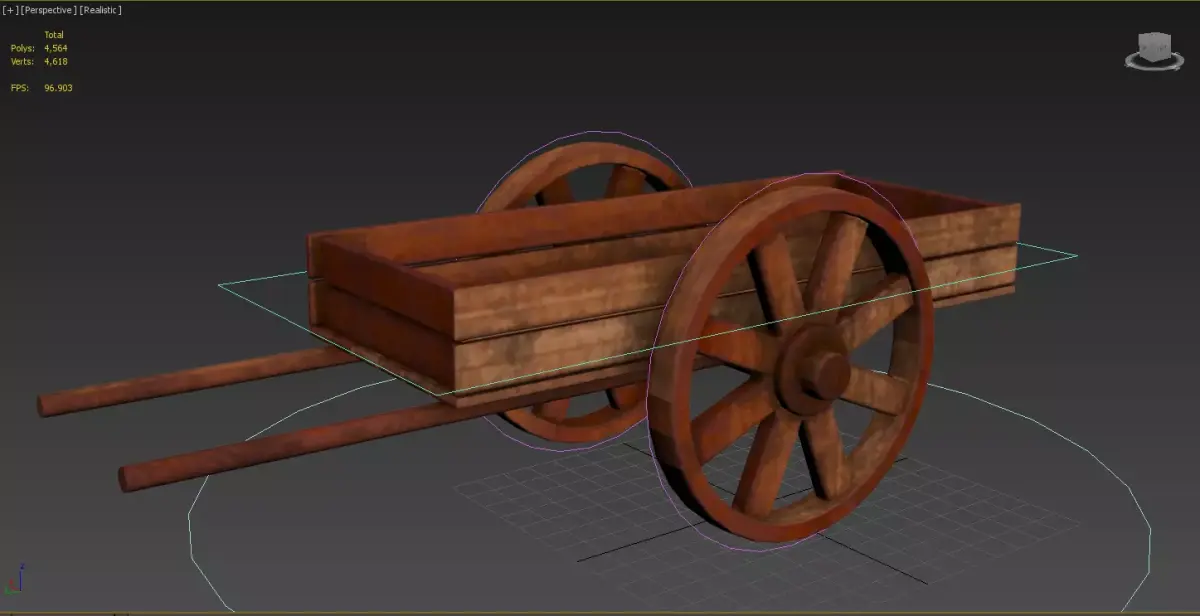Click the Polys statistics label
The image size is (1200, 616).
(x=22, y=48)
